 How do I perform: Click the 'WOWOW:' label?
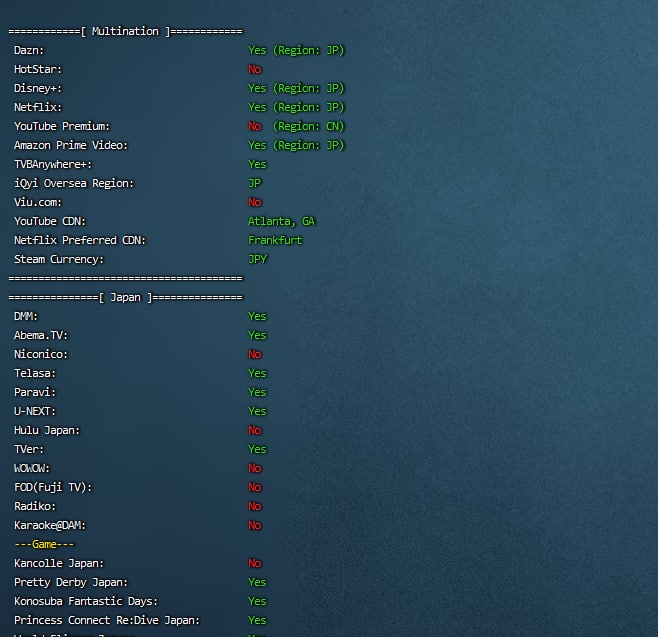click(32, 468)
